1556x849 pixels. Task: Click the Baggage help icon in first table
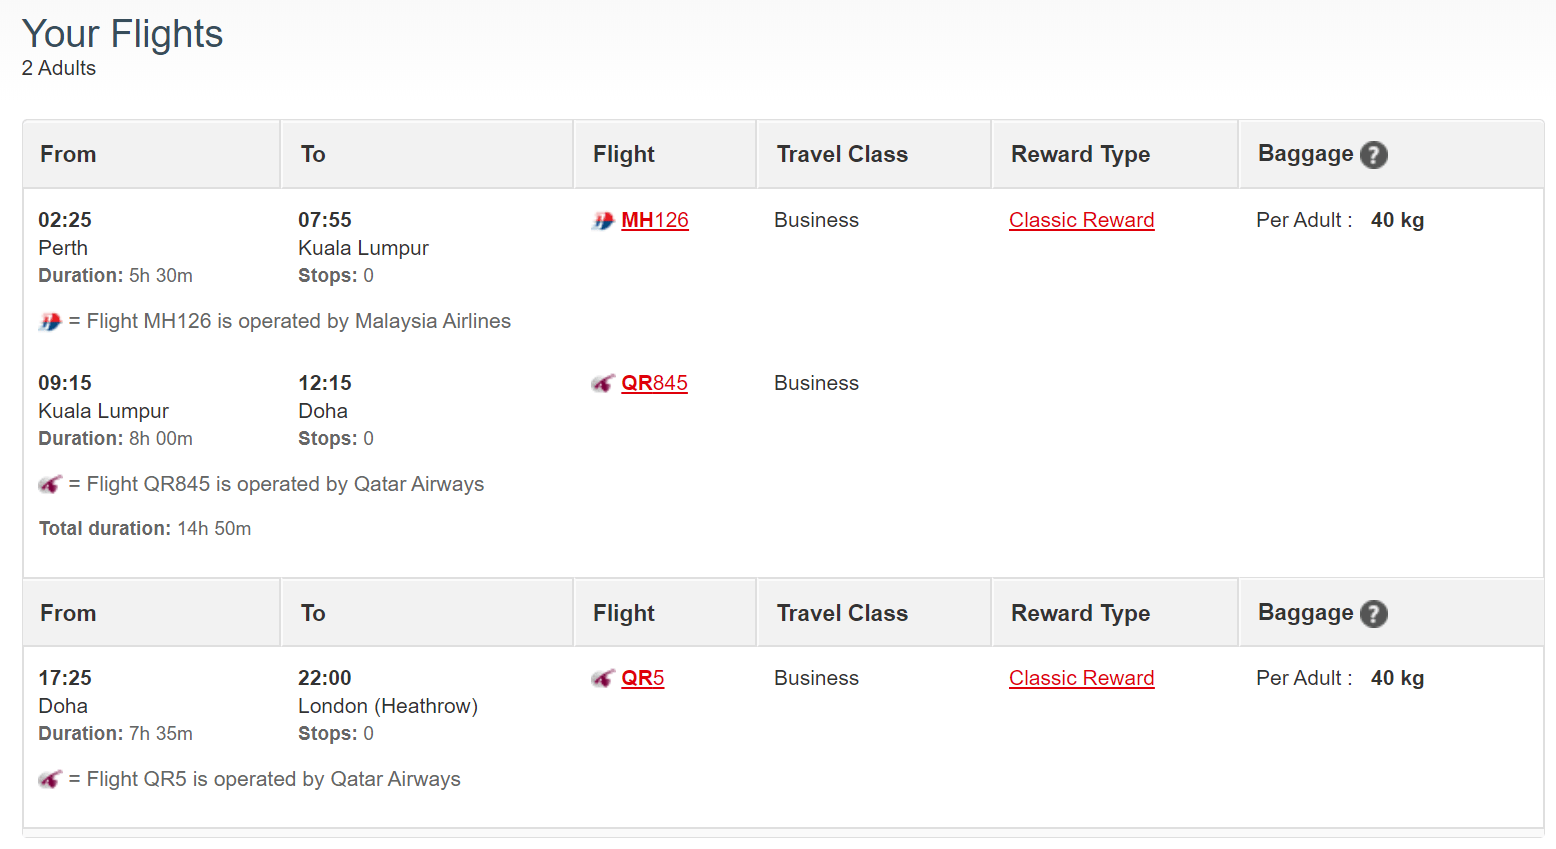(x=1374, y=155)
